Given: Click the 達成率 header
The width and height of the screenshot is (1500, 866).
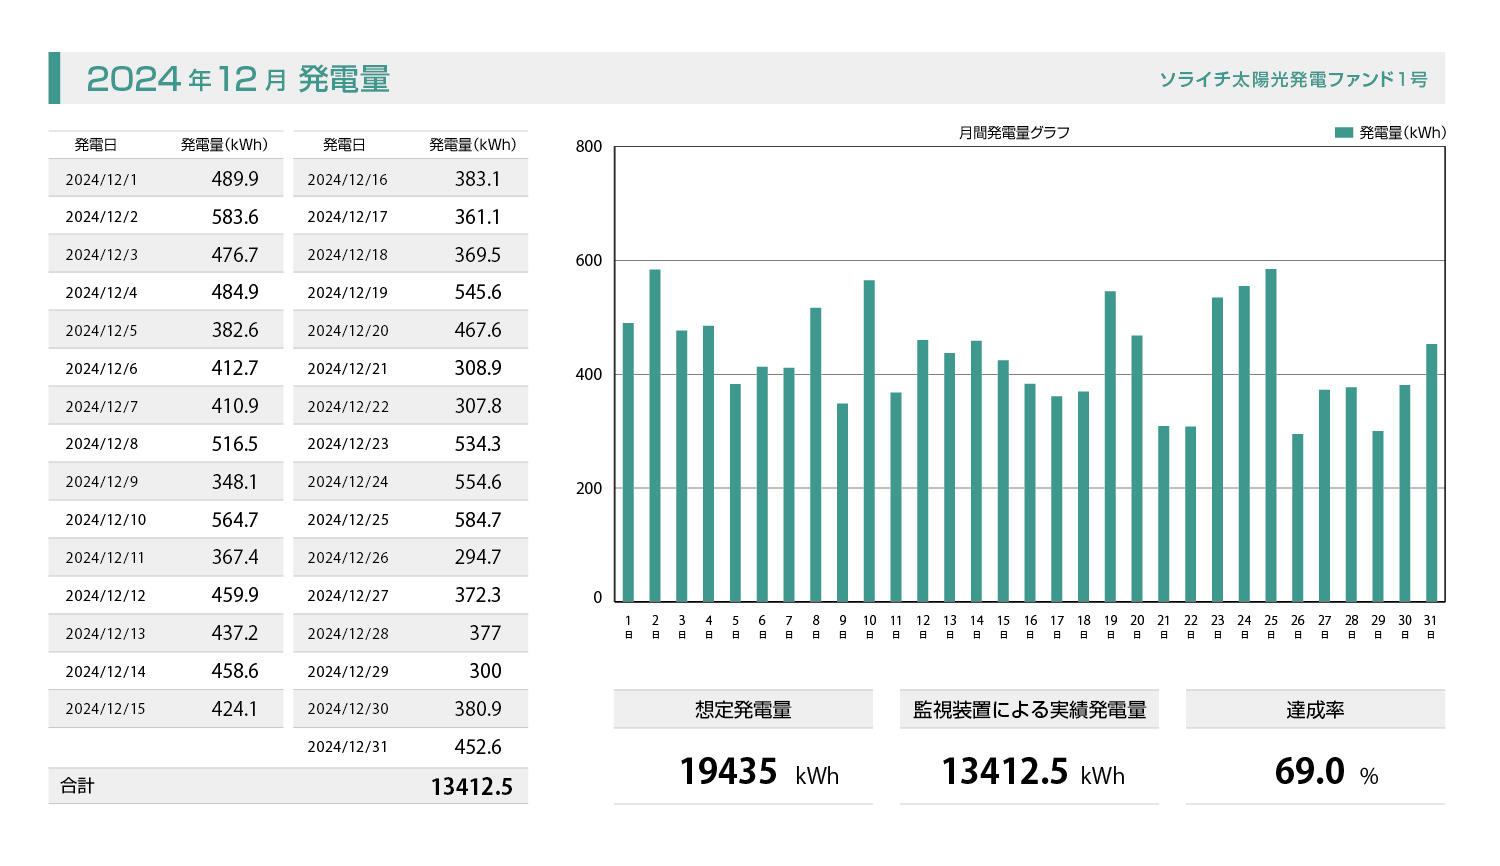Looking at the screenshot, I should click(x=1315, y=710).
